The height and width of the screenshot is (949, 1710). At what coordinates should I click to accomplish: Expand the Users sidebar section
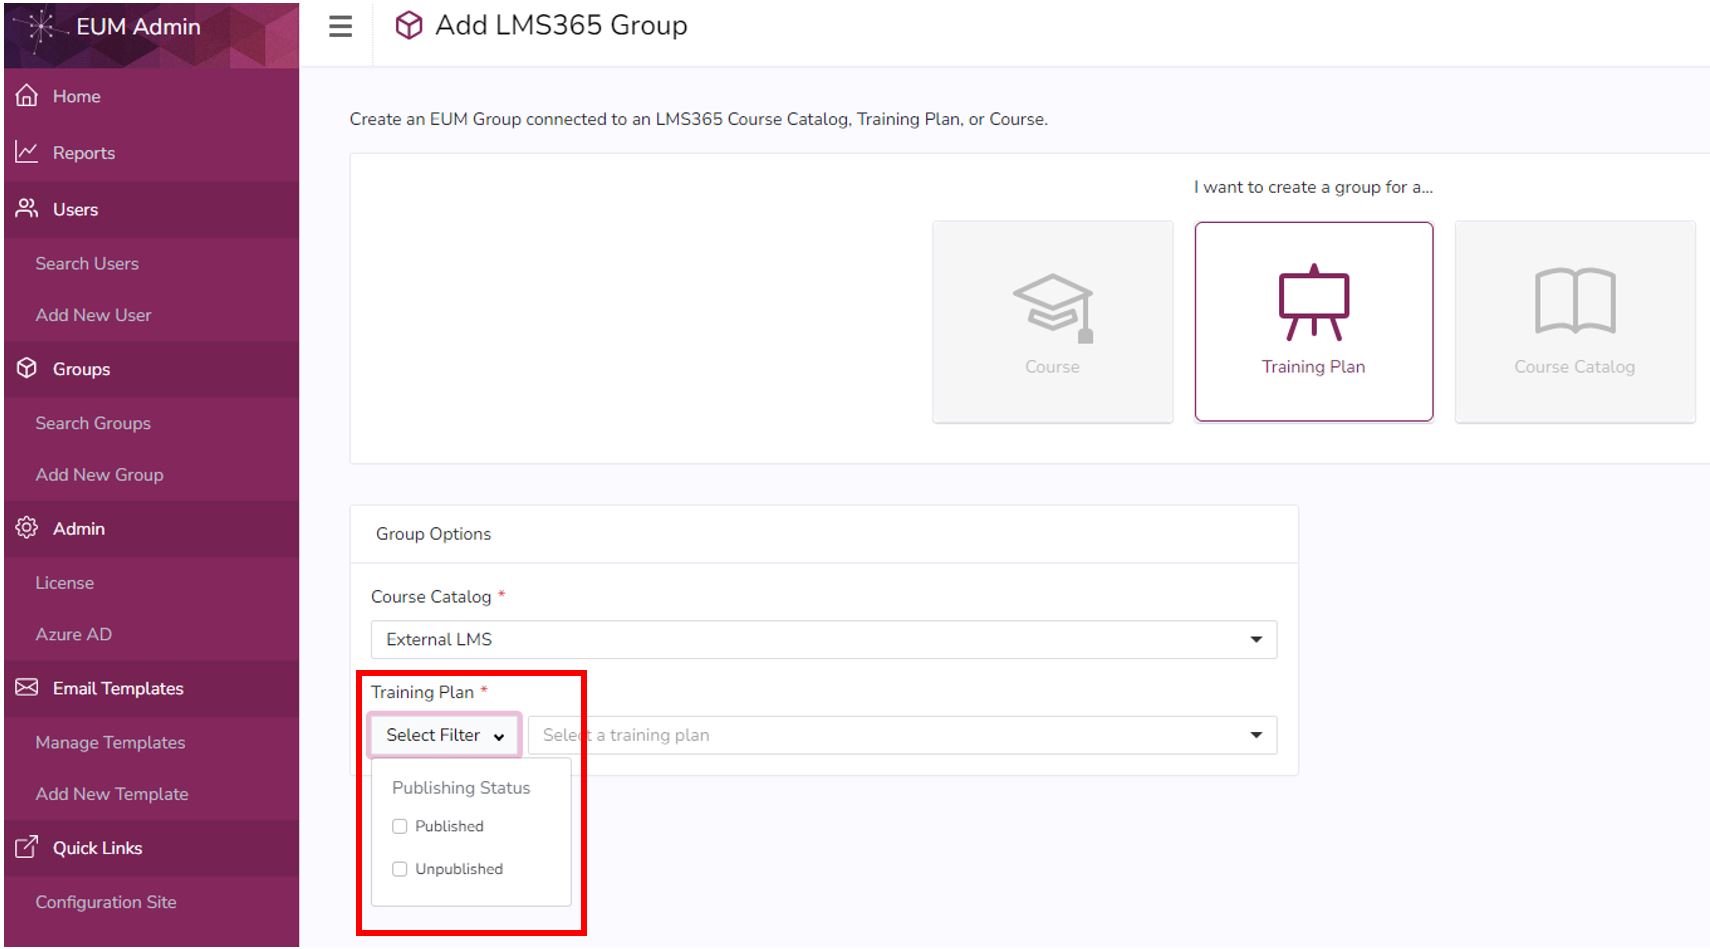coord(151,209)
